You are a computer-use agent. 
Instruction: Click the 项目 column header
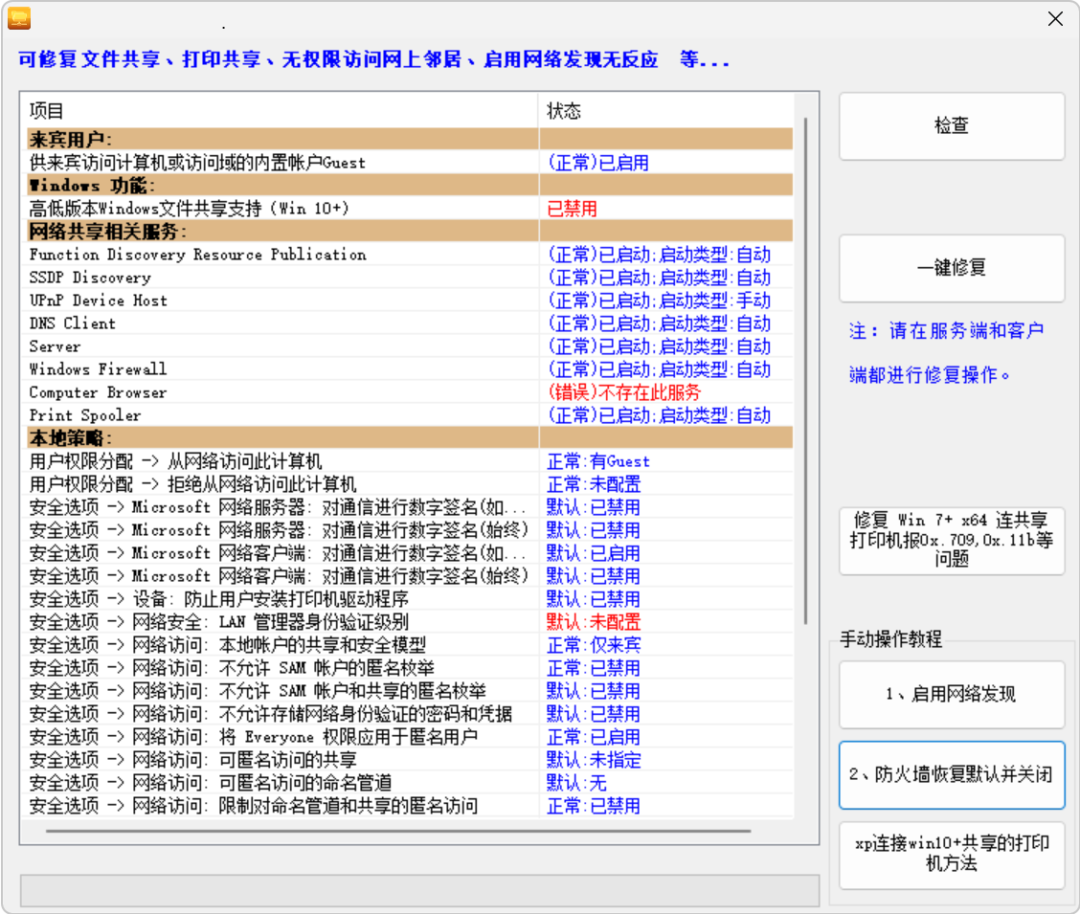[x=282, y=111]
